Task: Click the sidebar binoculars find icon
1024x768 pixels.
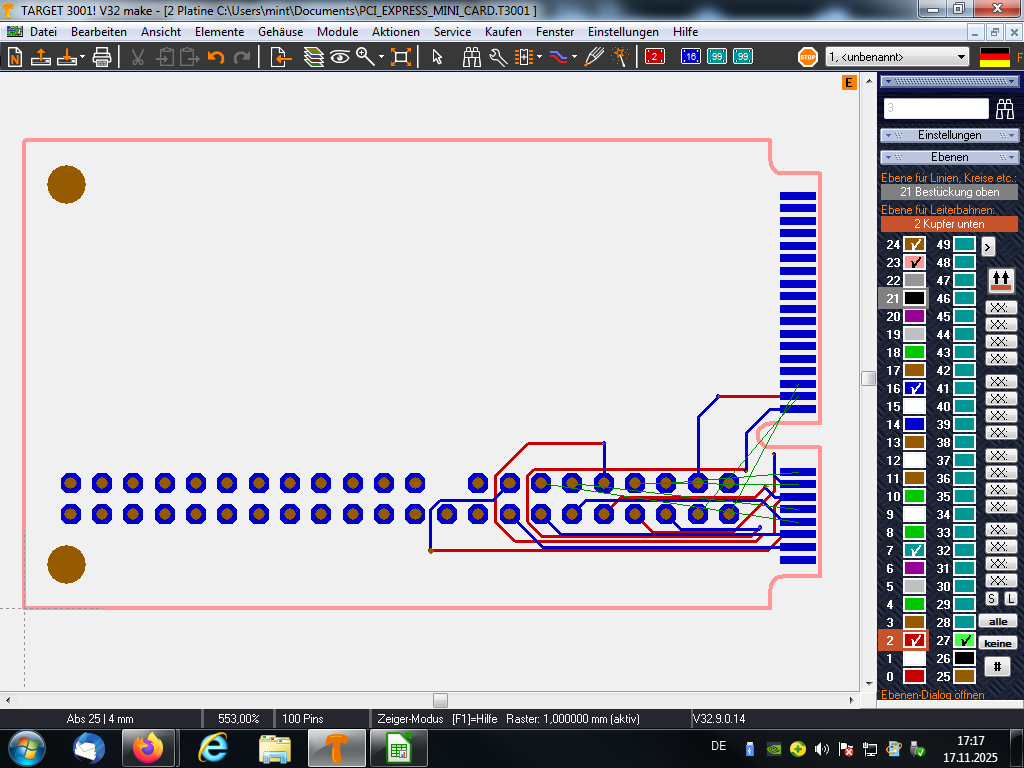Action: [x=1004, y=108]
